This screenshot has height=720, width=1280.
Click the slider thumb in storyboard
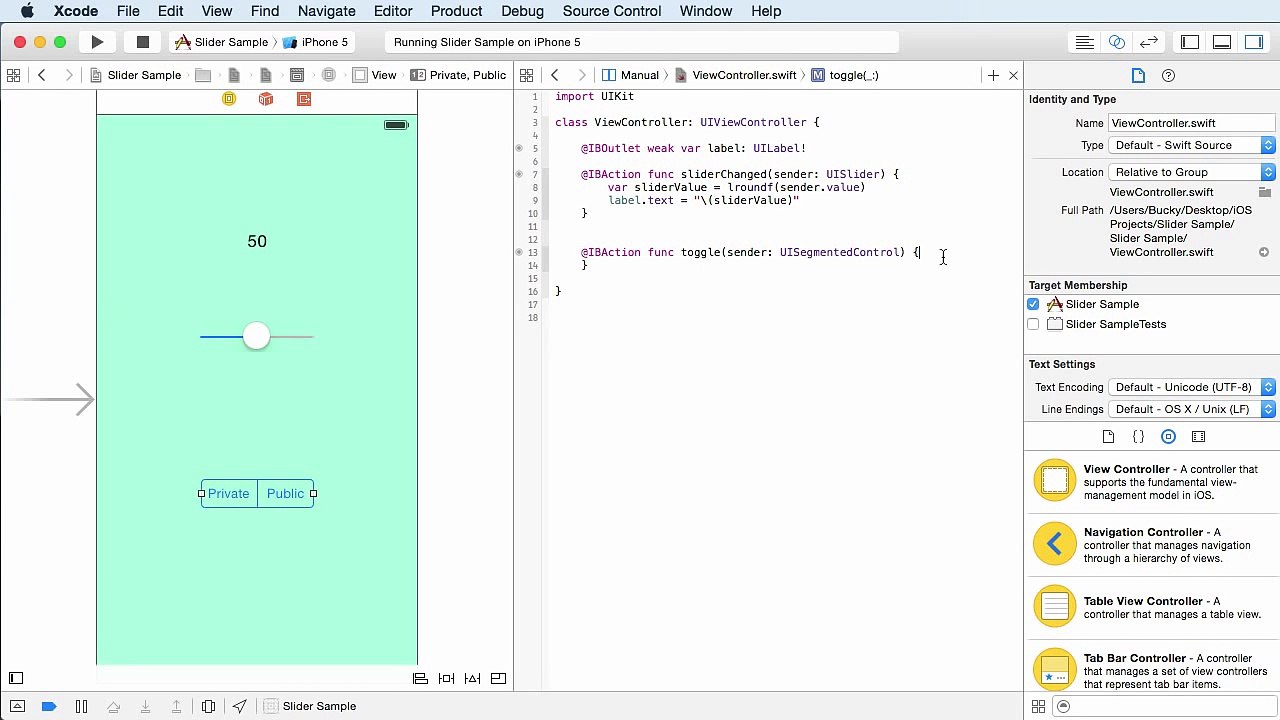click(x=256, y=336)
